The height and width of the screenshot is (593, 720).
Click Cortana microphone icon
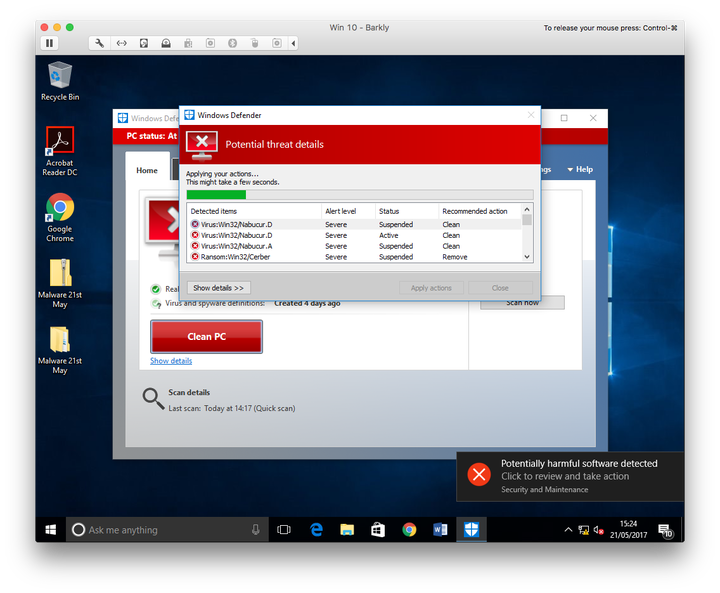[x=256, y=530]
